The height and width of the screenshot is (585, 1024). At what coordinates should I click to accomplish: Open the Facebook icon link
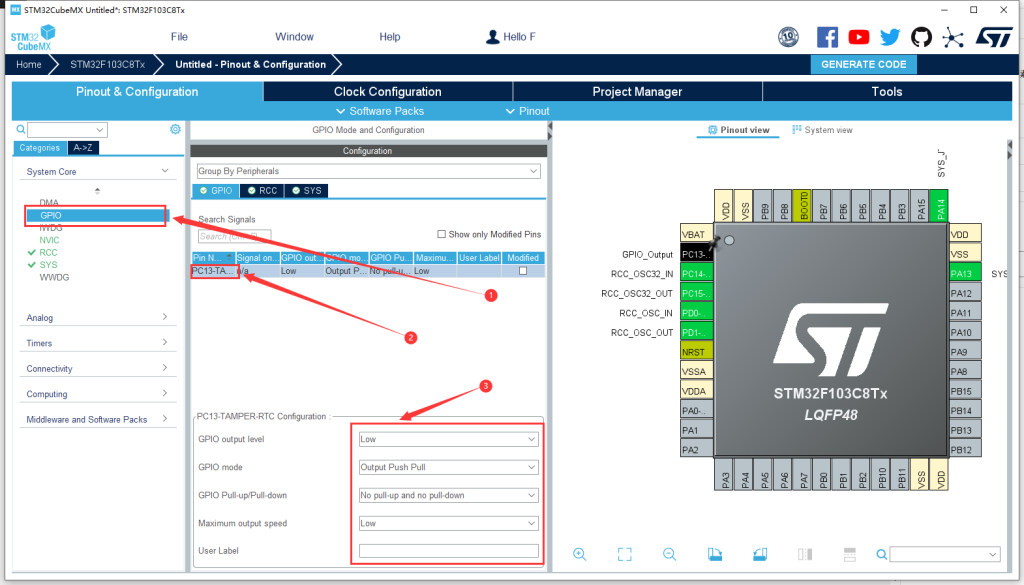click(x=827, y=37)
